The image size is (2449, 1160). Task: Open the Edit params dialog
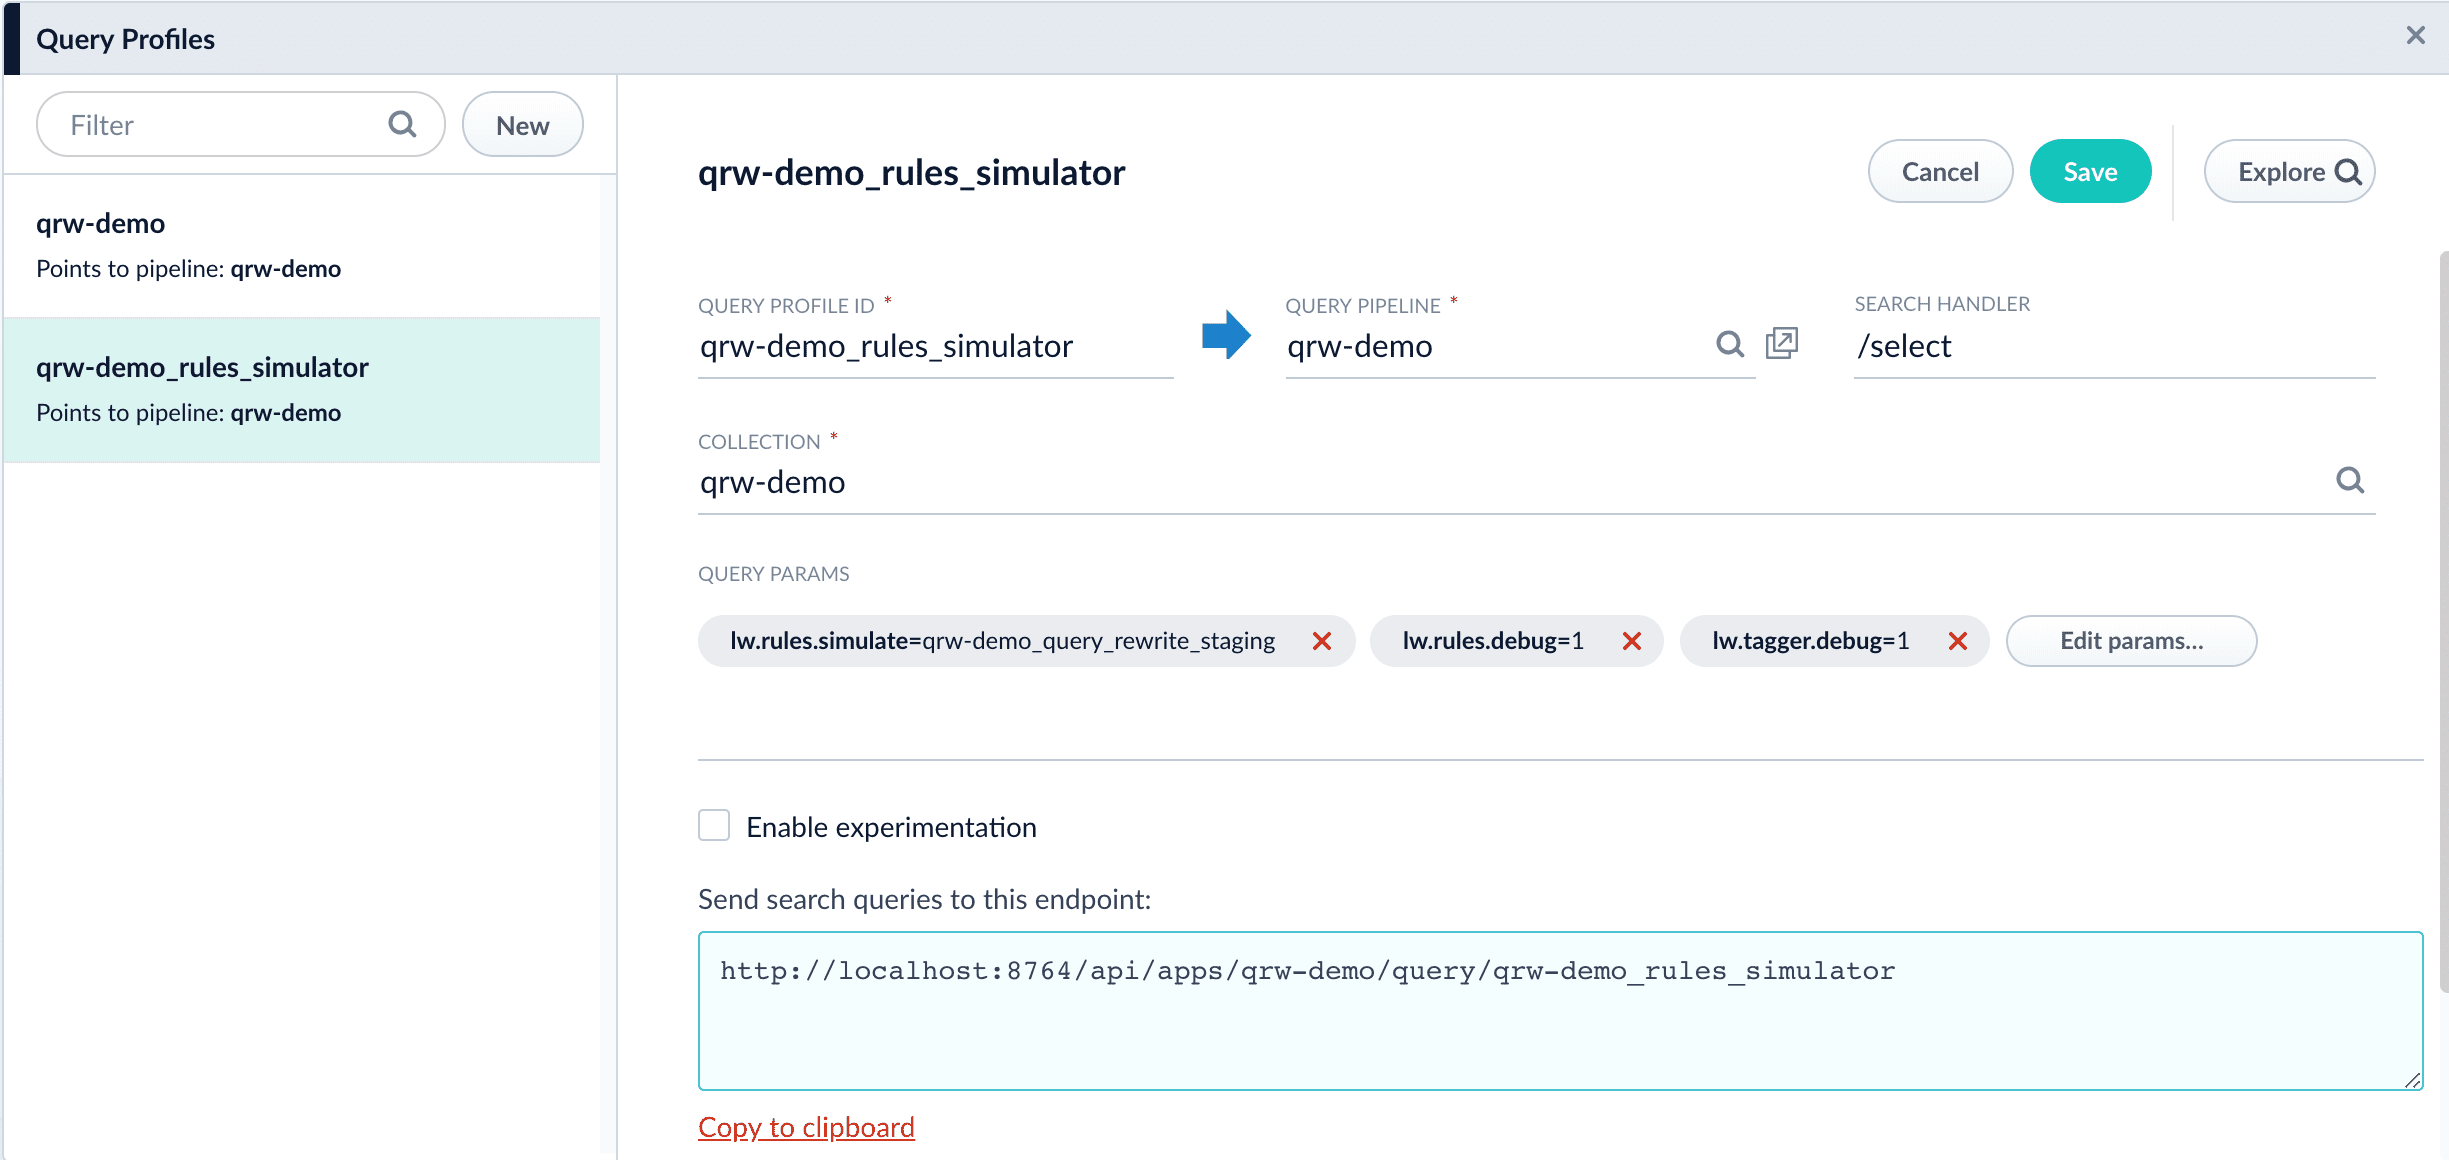pyautogui.click(x=2130, y=641)
